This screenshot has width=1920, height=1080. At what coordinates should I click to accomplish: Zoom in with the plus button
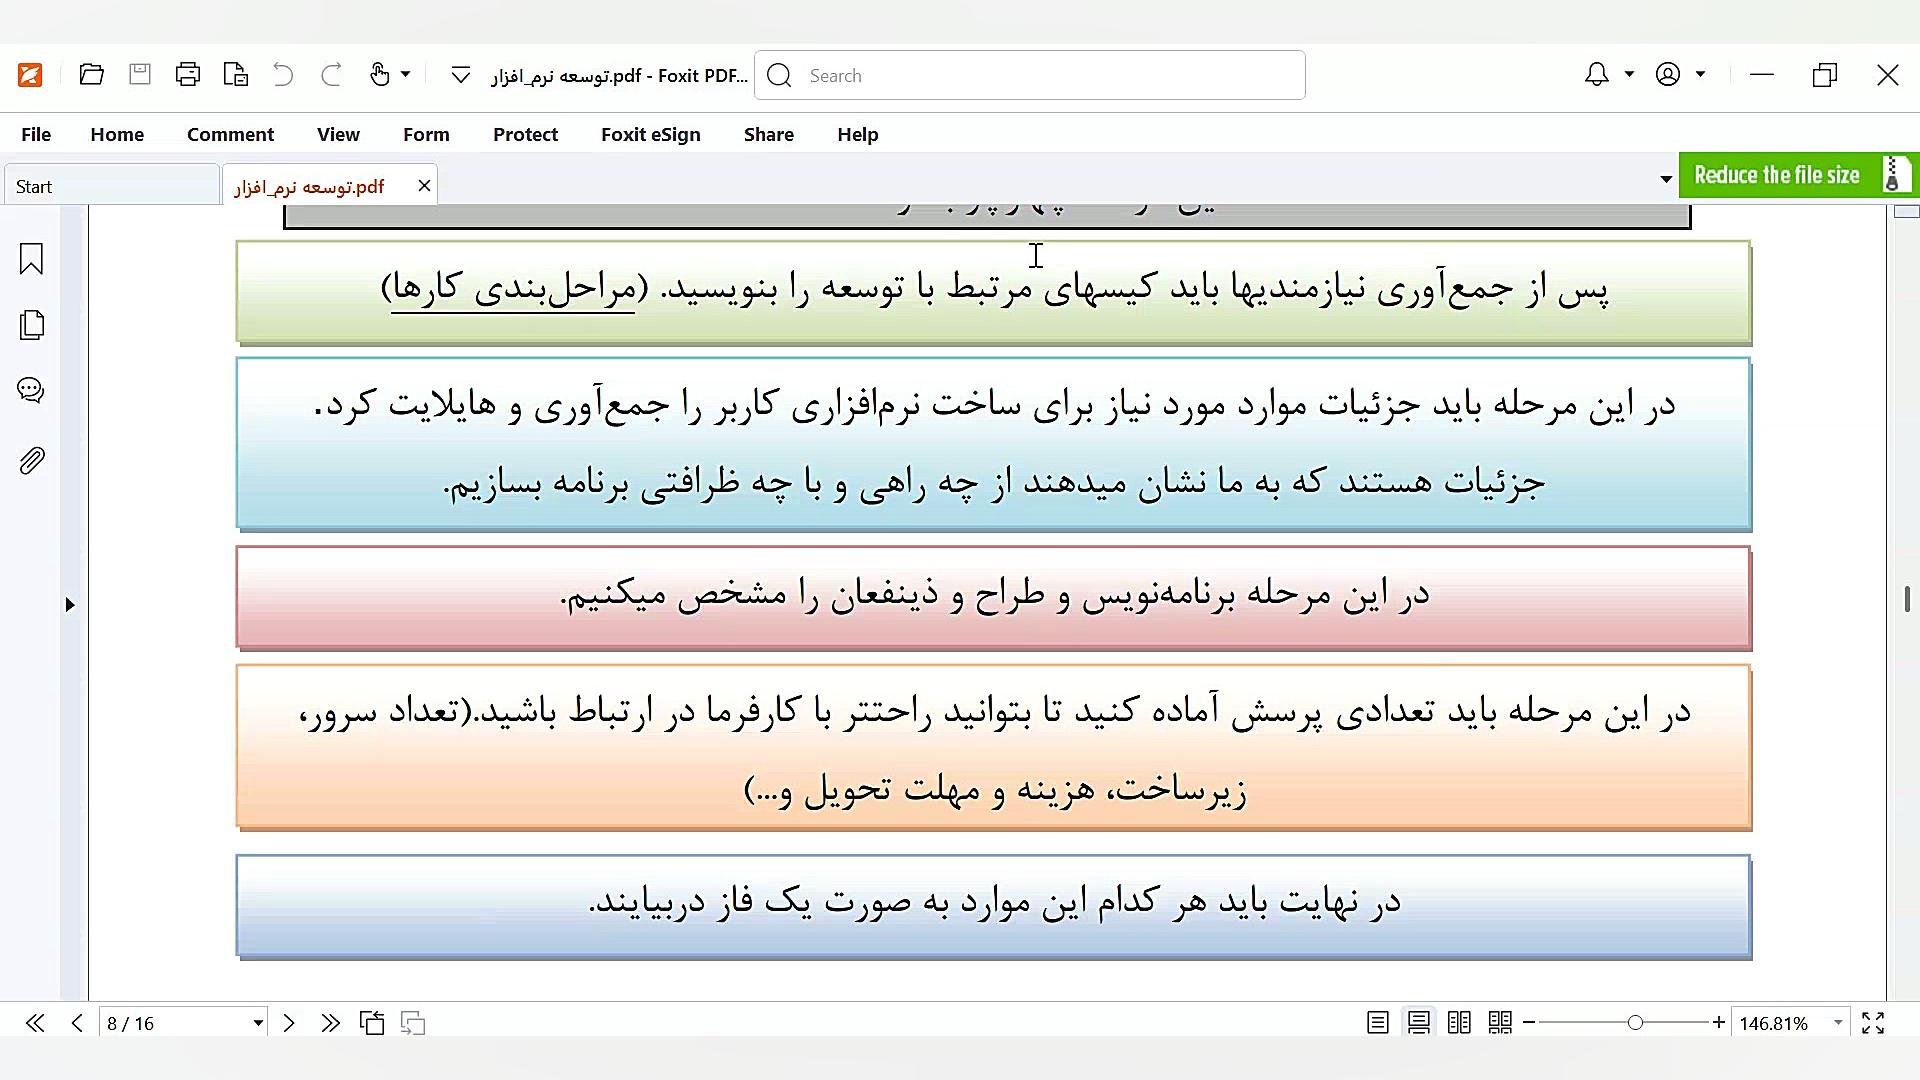click(x=1719, y=1023)
